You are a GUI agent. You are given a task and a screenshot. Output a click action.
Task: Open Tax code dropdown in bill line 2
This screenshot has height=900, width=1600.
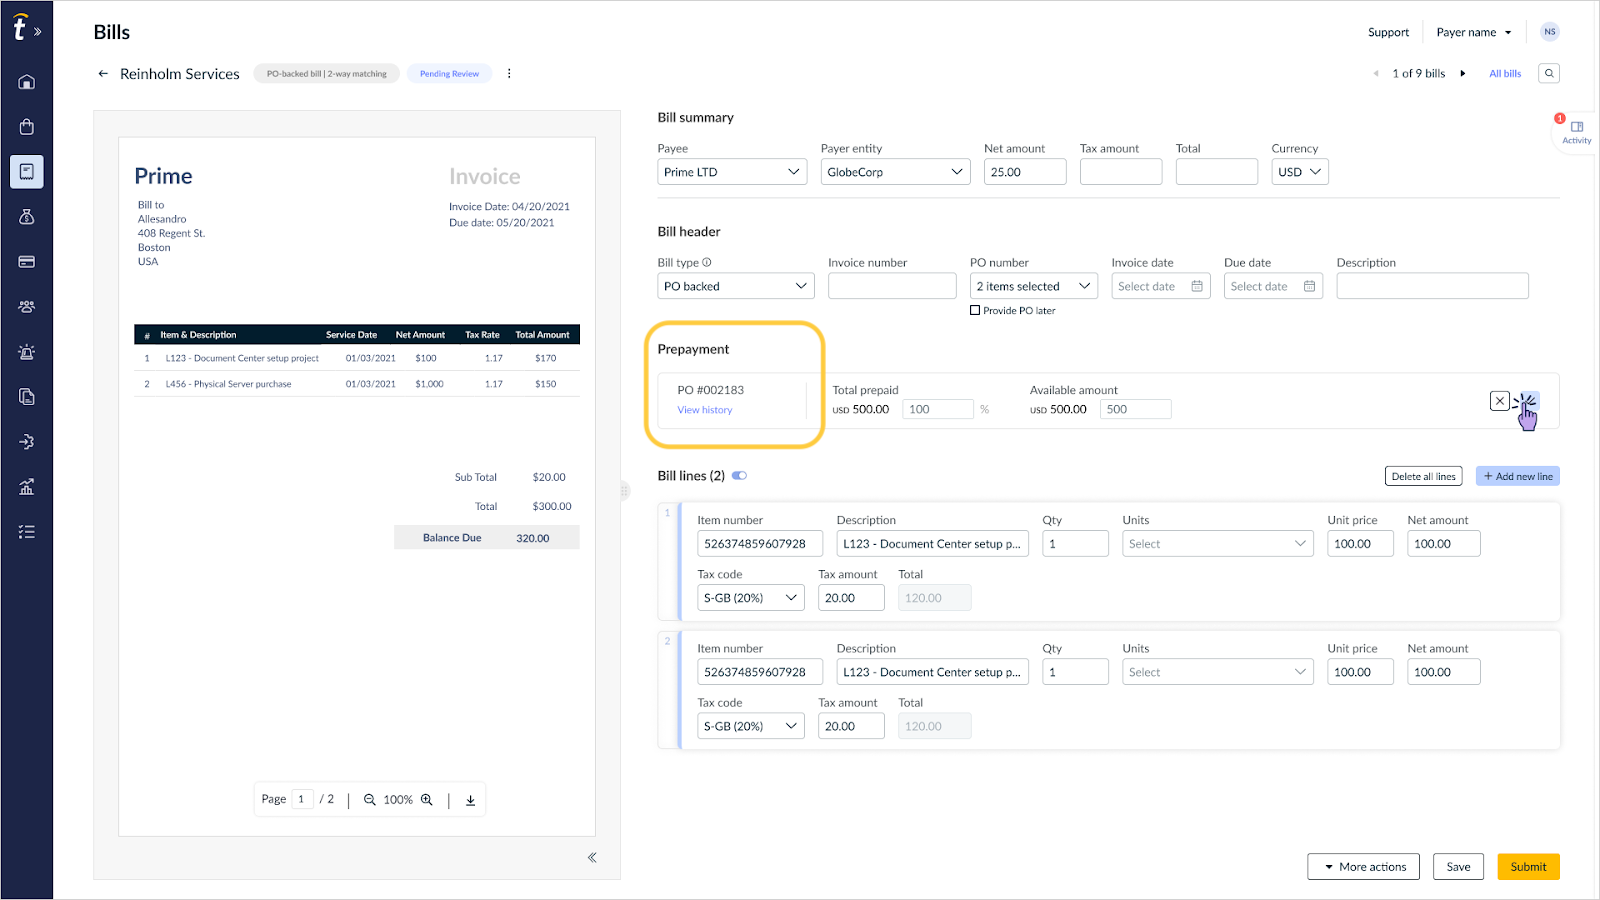pyautogui.click(x=751, y=726)
